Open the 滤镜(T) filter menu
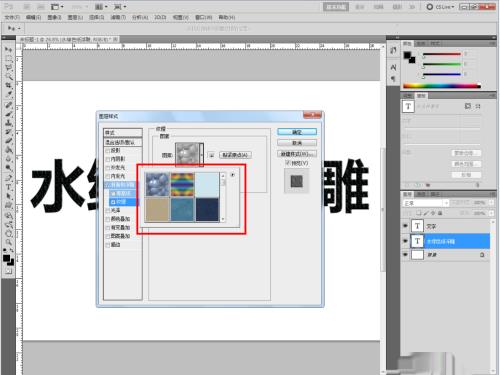The image size is (500, 375). (118, 17)
